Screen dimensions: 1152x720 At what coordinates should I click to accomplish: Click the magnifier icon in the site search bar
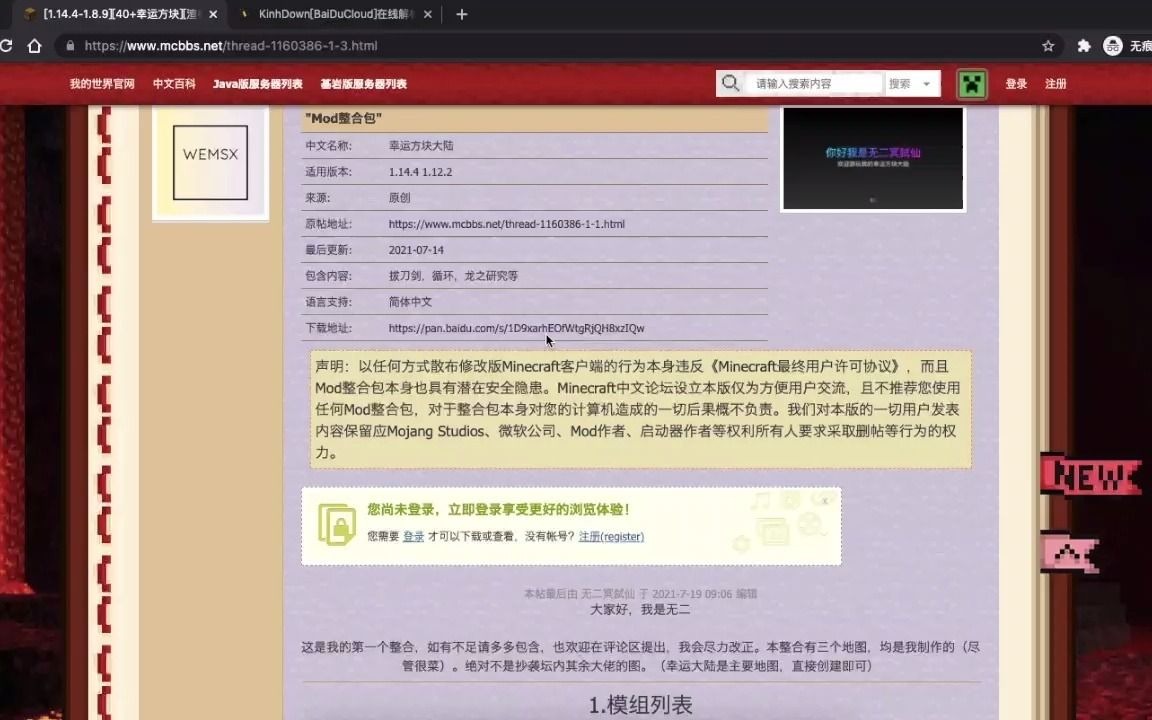coord(731,84)
